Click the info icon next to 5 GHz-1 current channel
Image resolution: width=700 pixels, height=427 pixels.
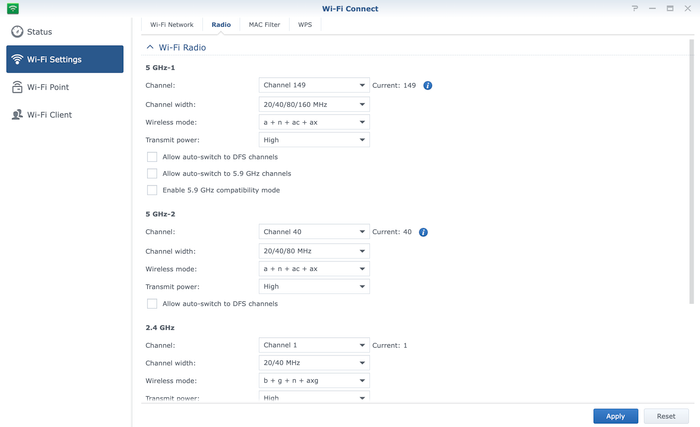(x=427, y=86)
